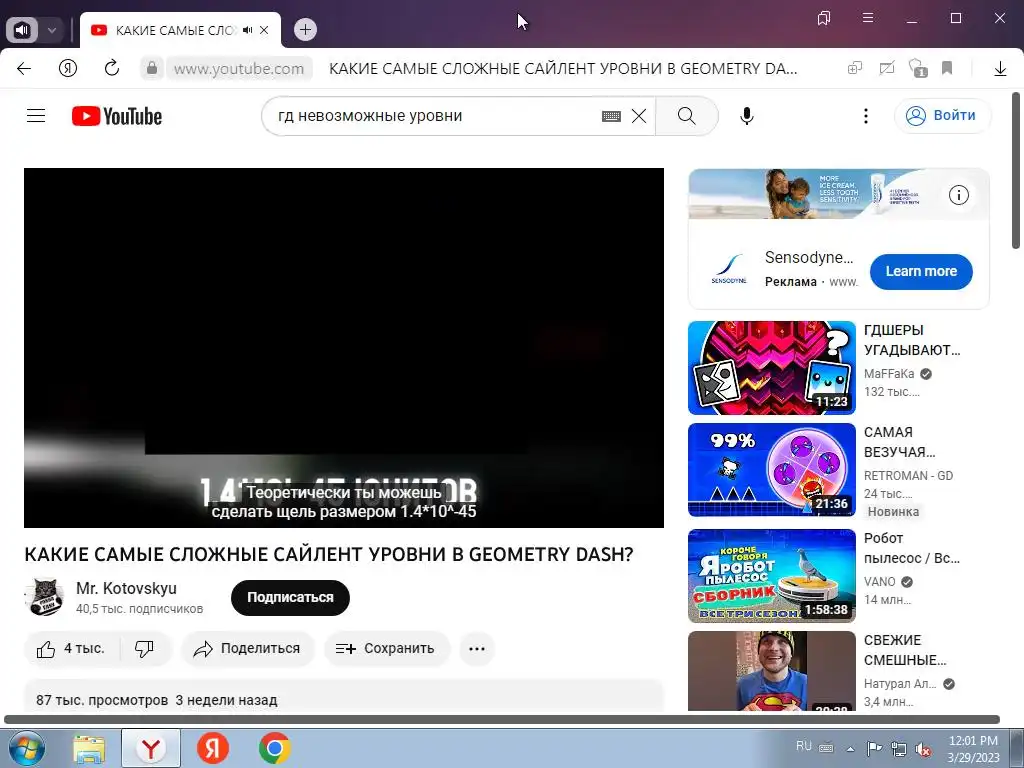Click the picture-in-picture video icon in address bar
Screen dimensions: 1024x768
pos(886,68)
